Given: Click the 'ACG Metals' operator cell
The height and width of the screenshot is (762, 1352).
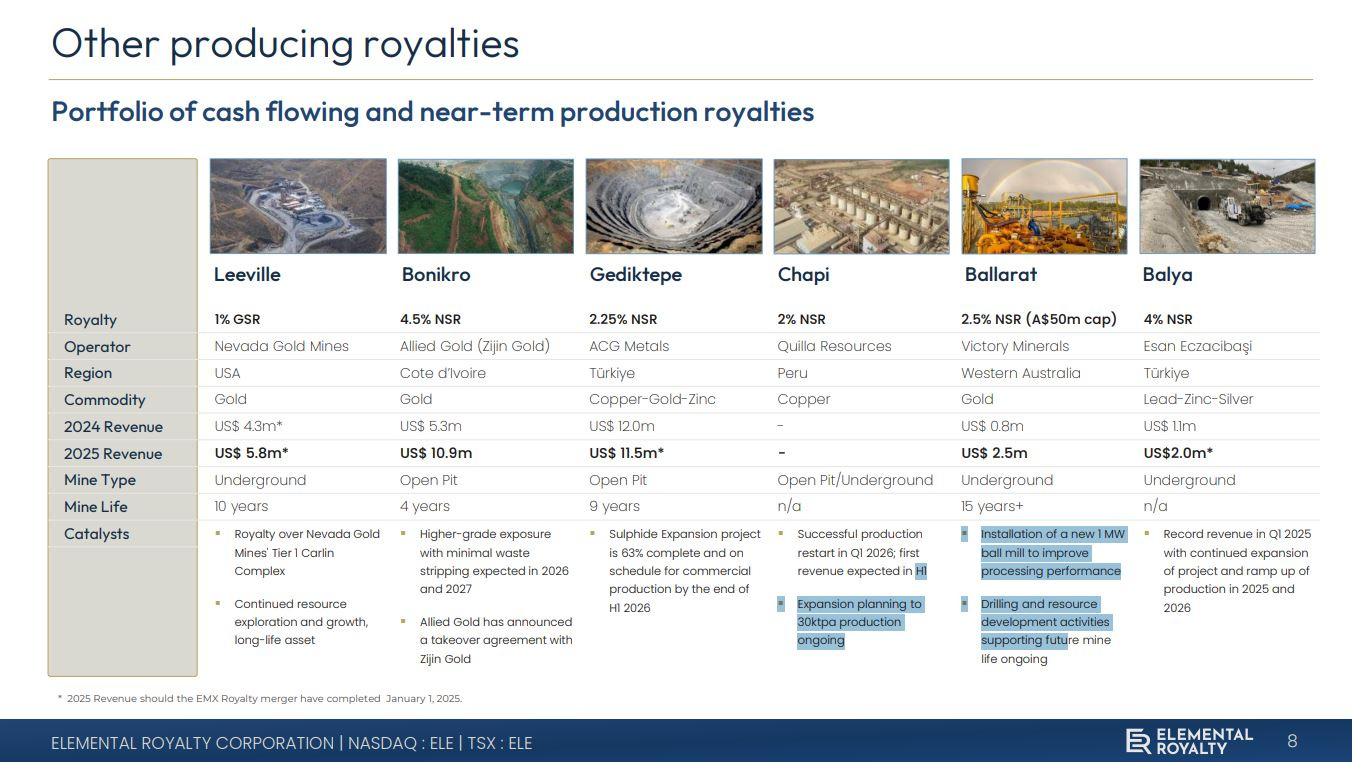Looking at the screenshot, I should 629,347.
